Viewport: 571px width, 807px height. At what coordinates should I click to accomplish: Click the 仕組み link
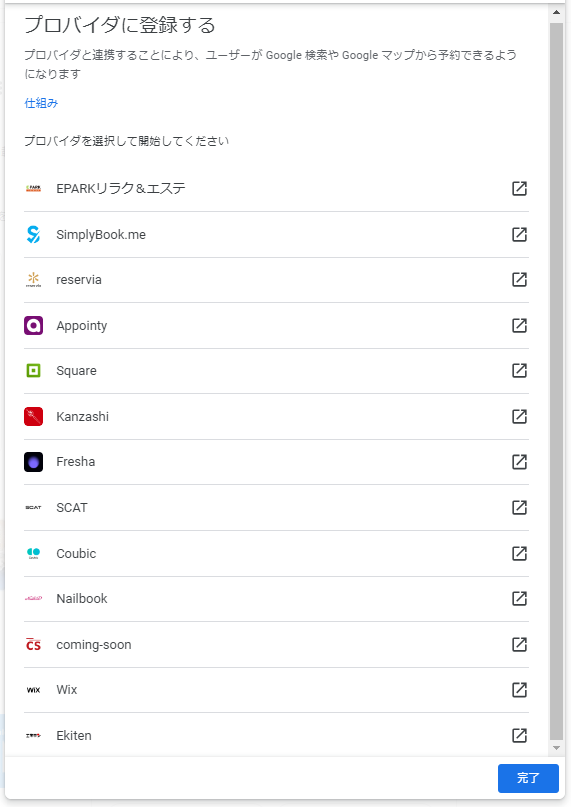[41, 103]
